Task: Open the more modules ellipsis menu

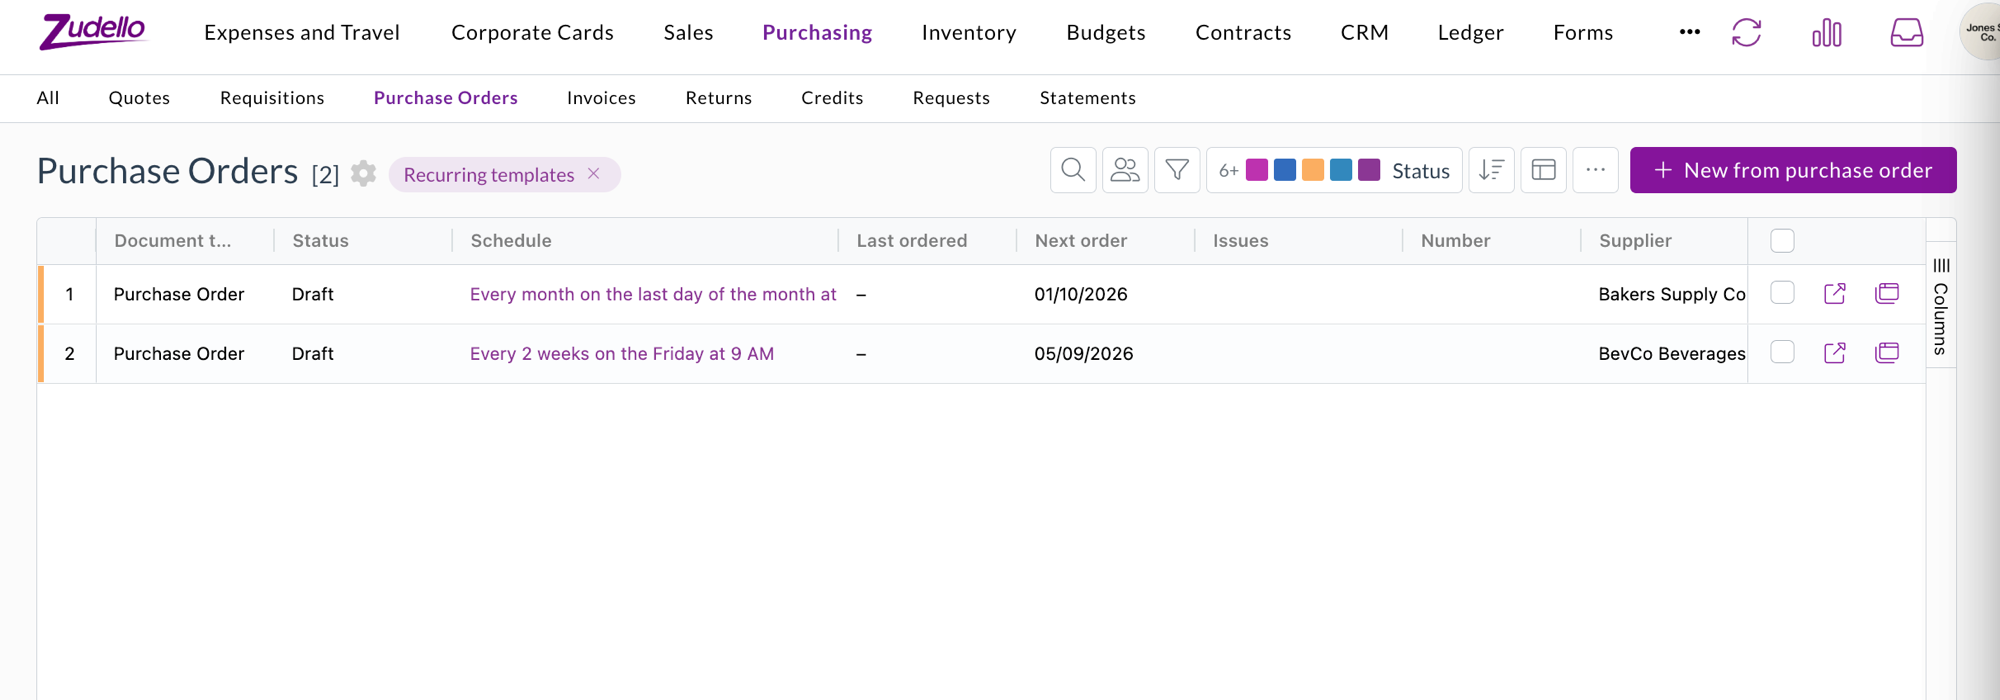Action: point(1689,32)
